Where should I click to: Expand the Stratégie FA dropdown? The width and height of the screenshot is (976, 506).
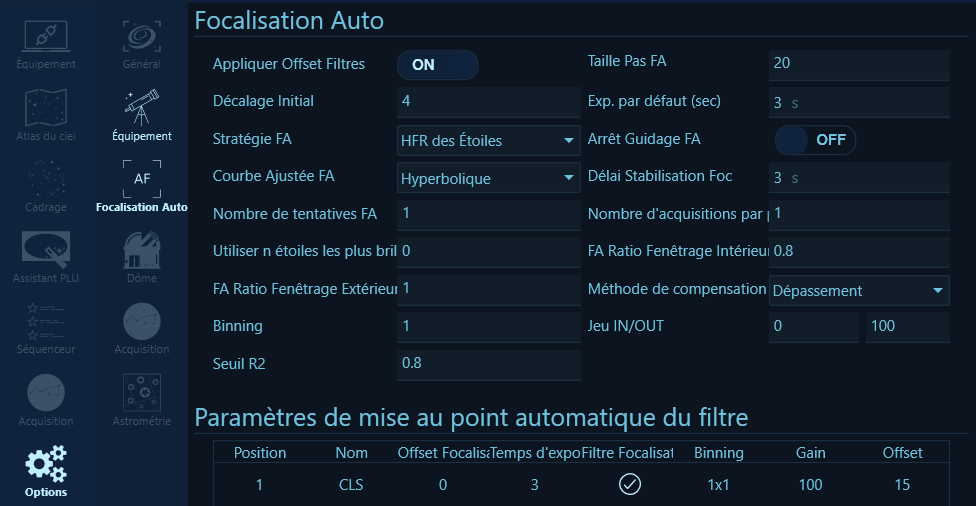click(488, 140)
